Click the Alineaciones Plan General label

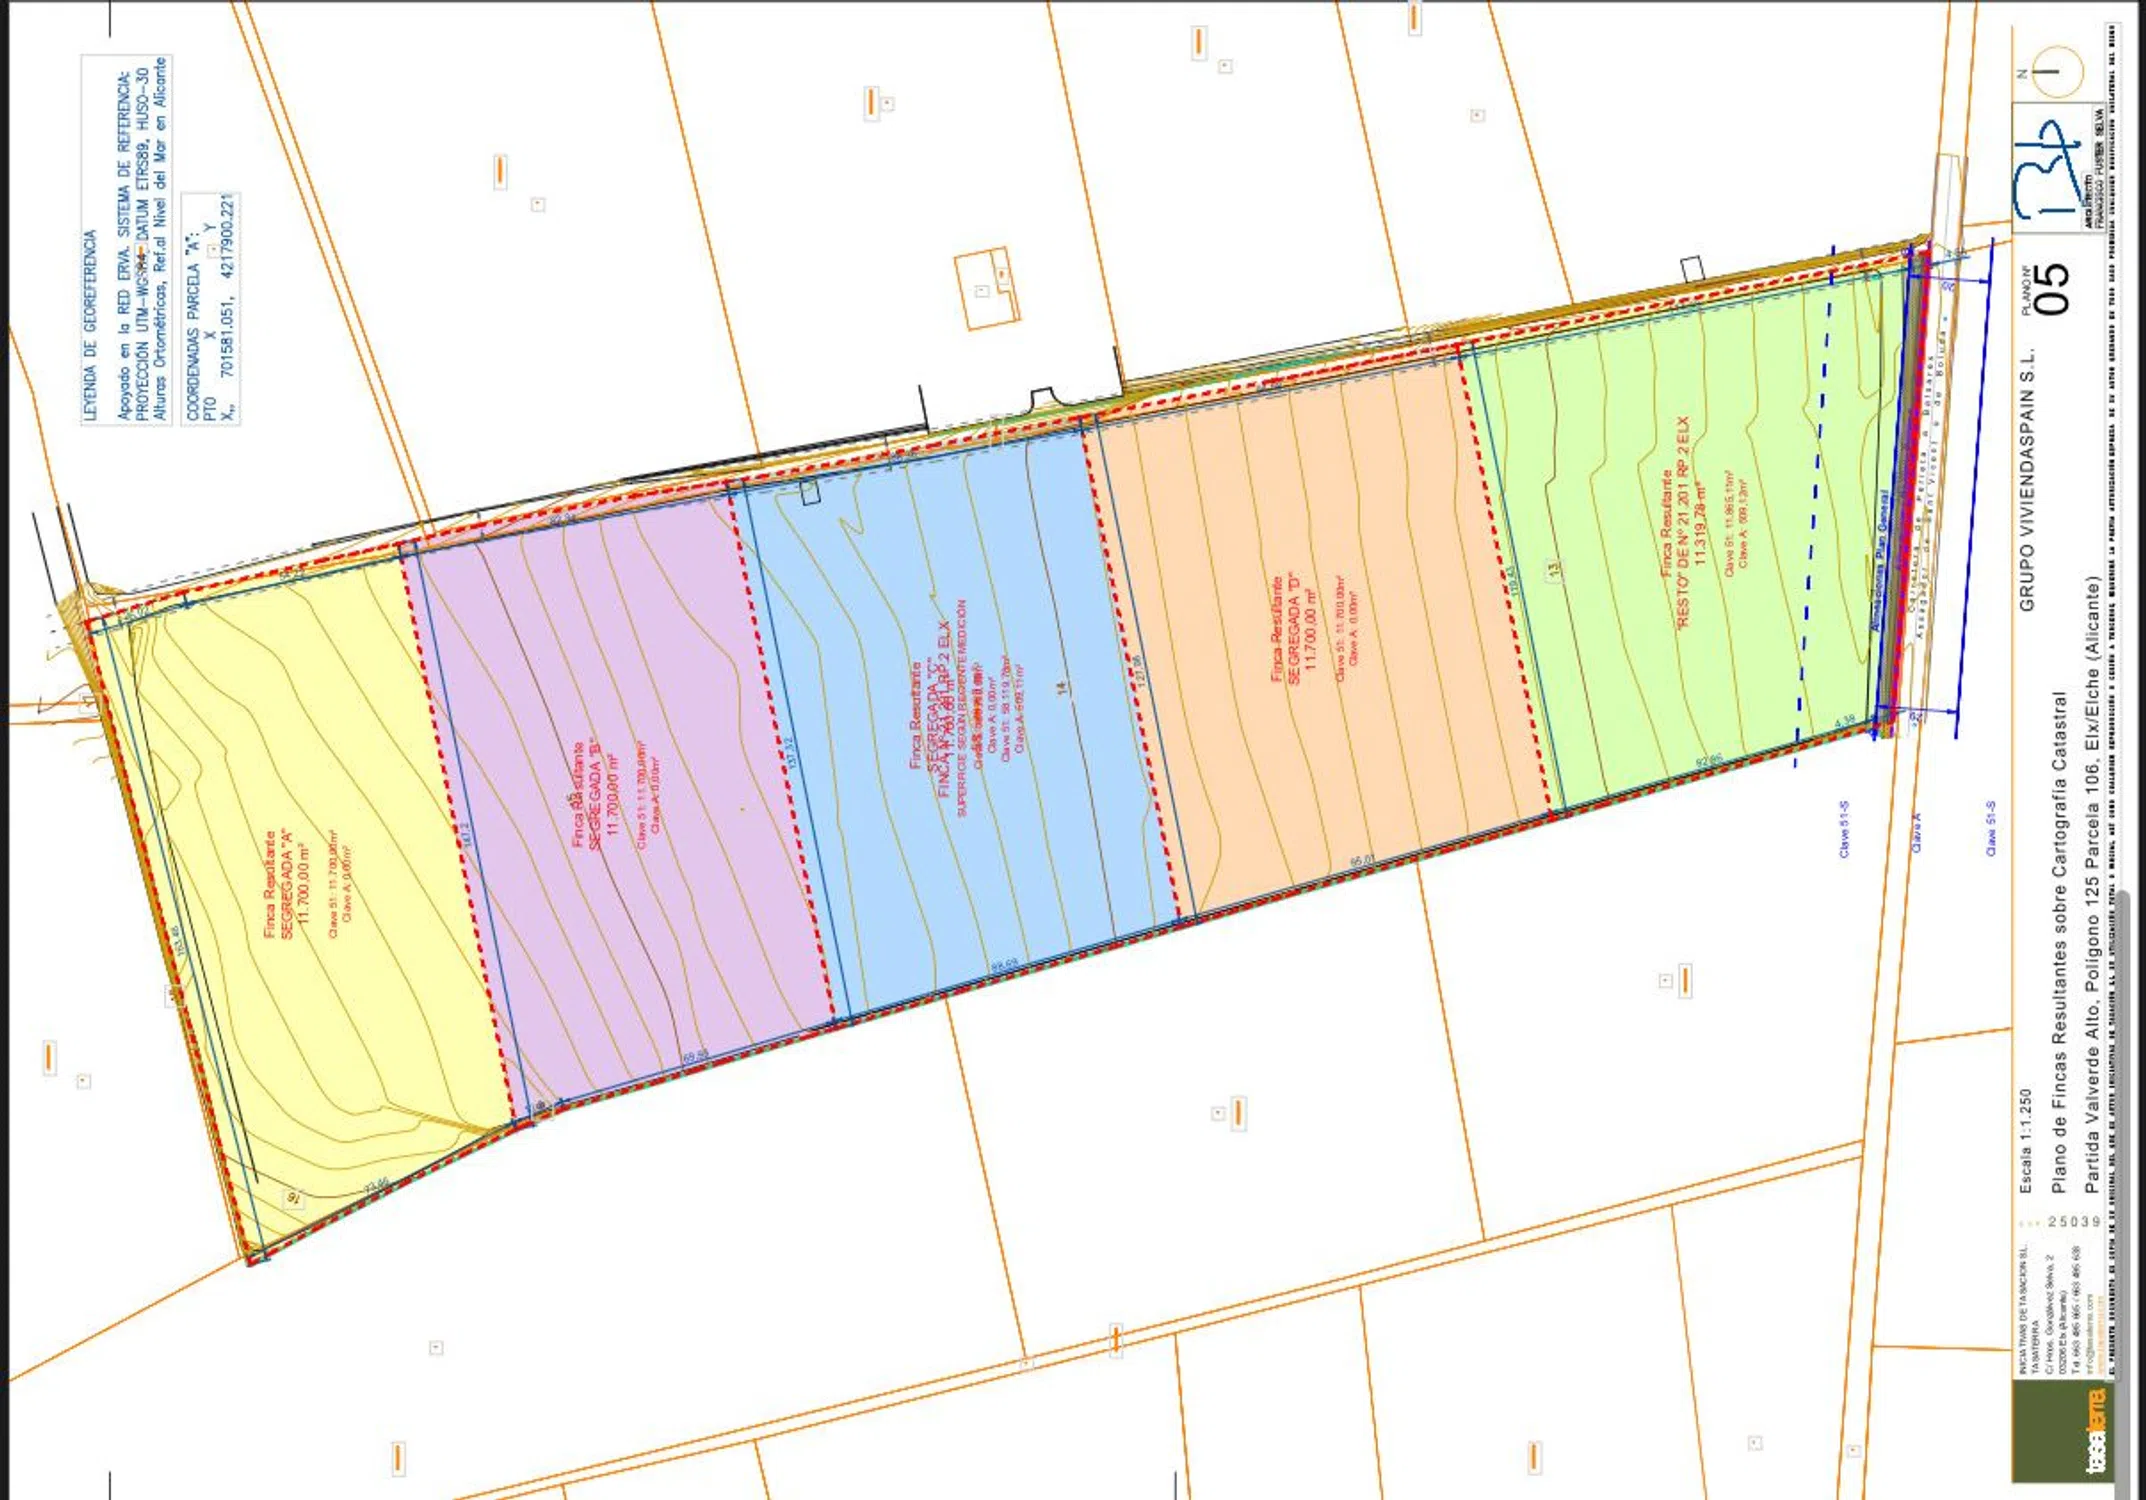click(1879, 560)
